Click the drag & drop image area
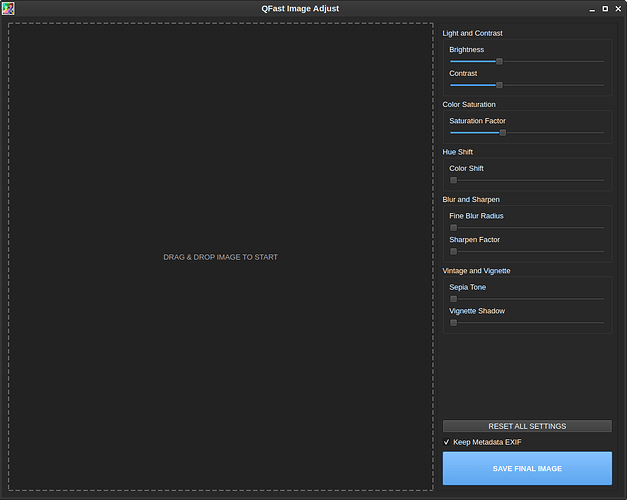The height and width of the screenshot is (500, 627). coord(220,257)
